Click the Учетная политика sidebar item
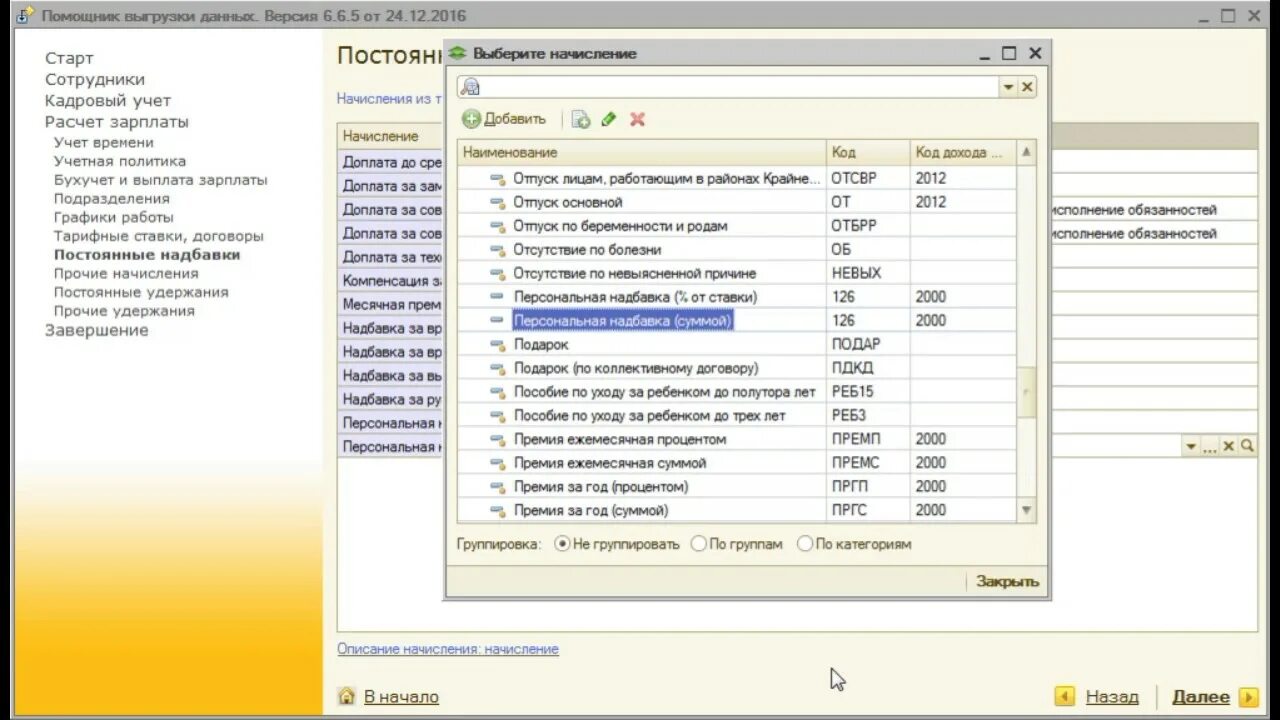1280x720 pixels. point(120,161)
